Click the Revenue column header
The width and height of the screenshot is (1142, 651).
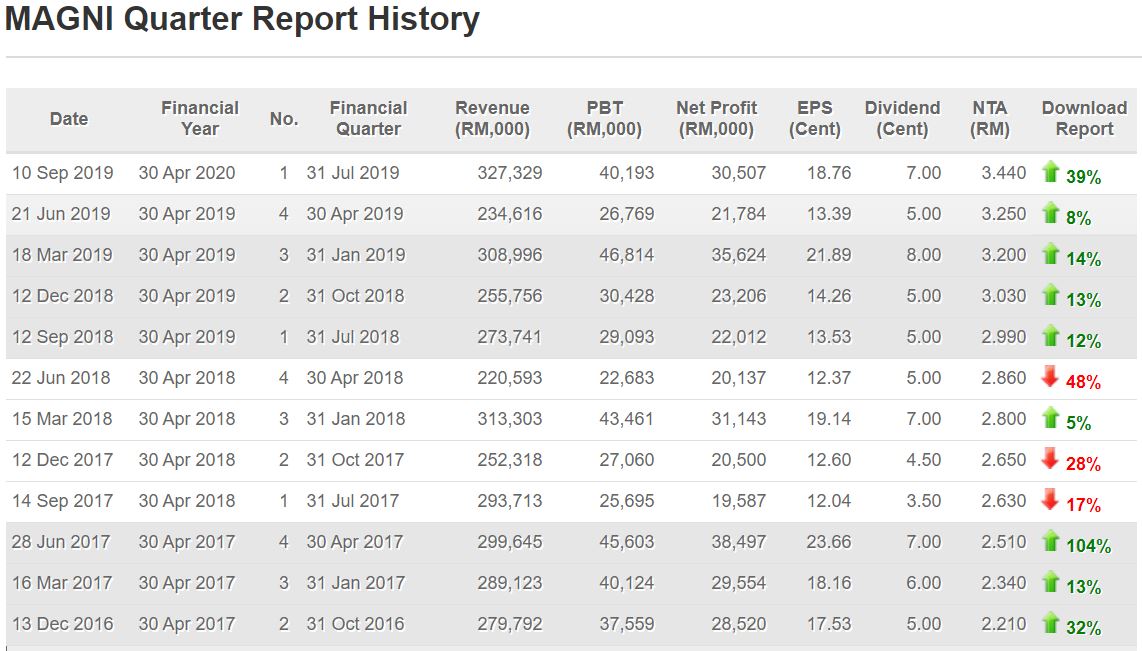[492, 118]
